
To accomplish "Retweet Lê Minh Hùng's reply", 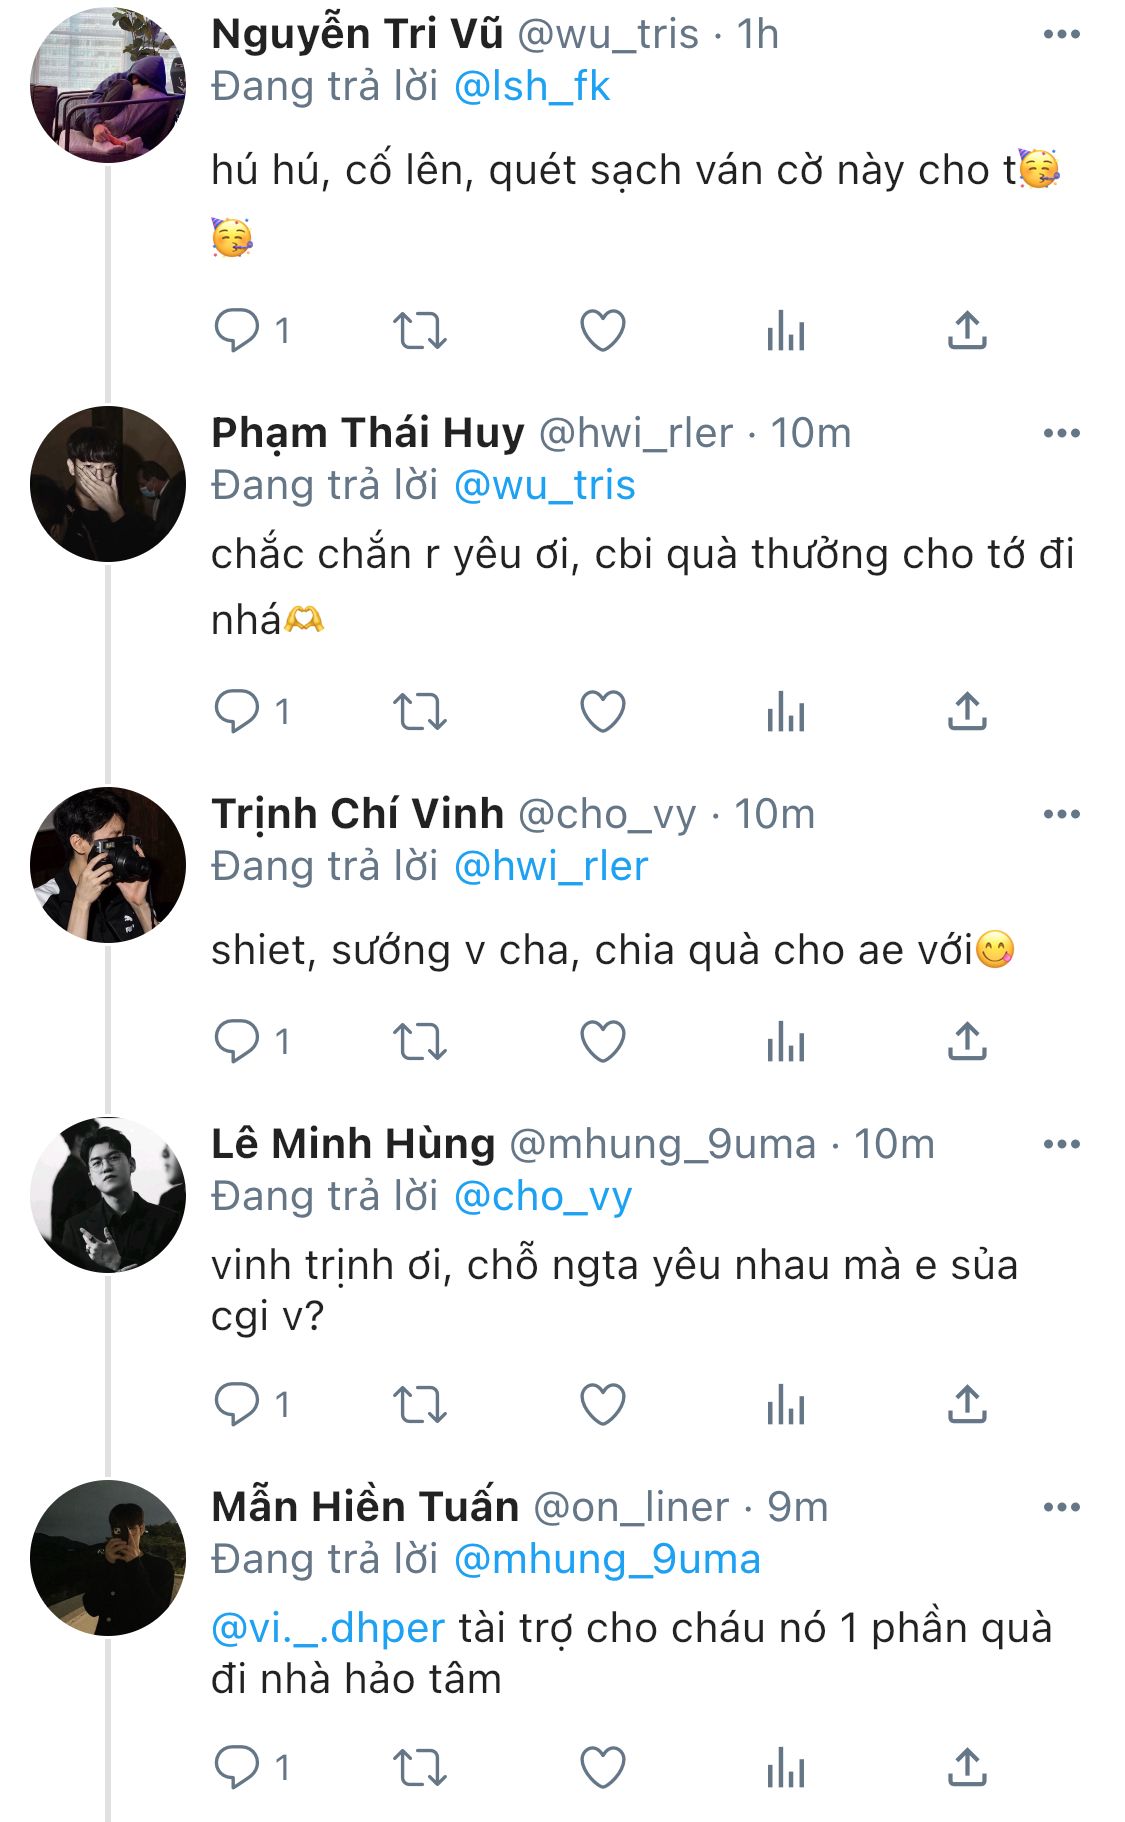I will 419,1405.
